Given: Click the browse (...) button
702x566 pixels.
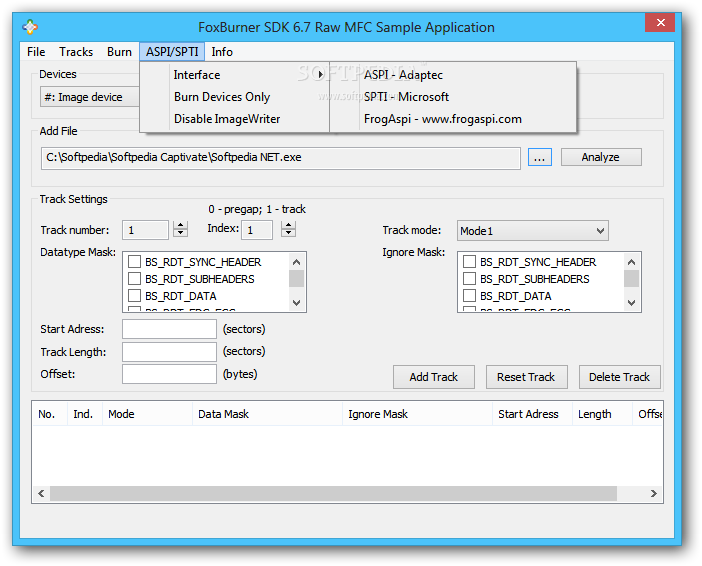Looking at the screenshot, I should coord(539,158).
